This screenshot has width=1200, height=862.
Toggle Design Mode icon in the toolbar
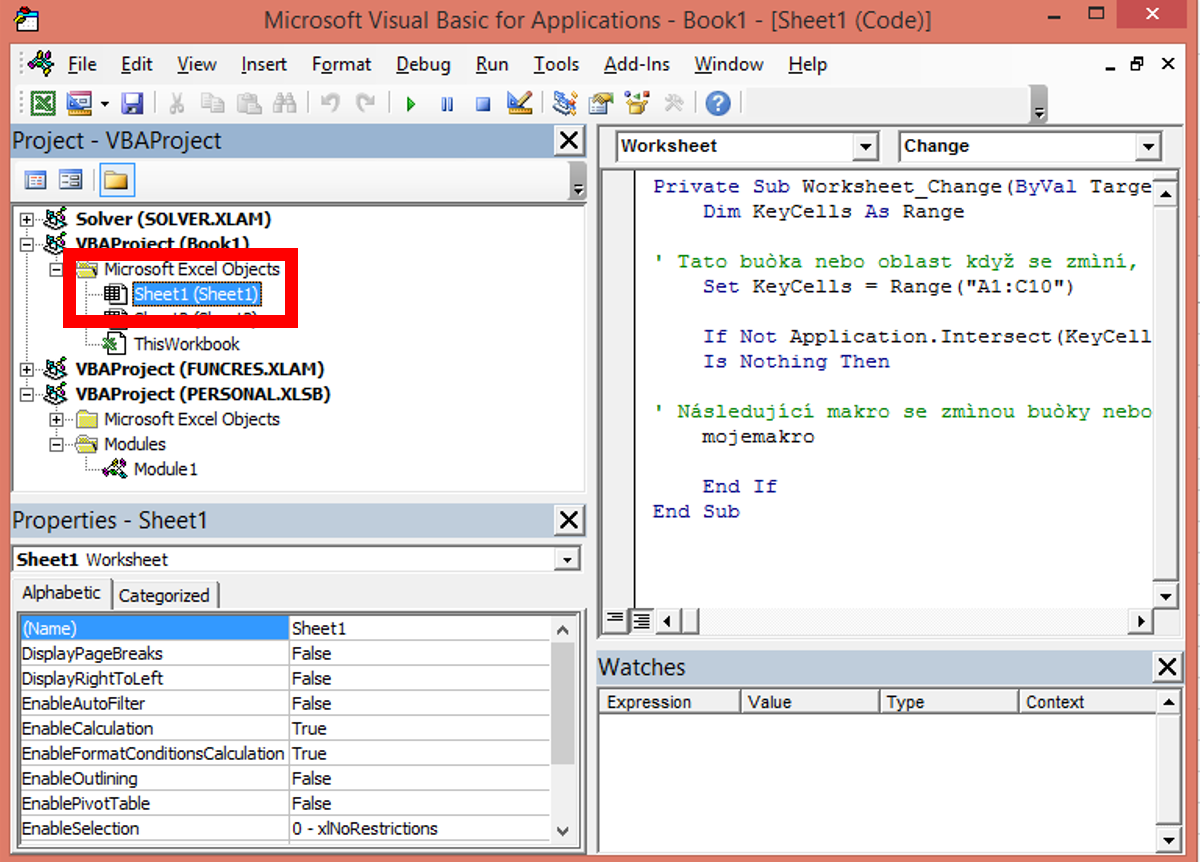(519, 103)
